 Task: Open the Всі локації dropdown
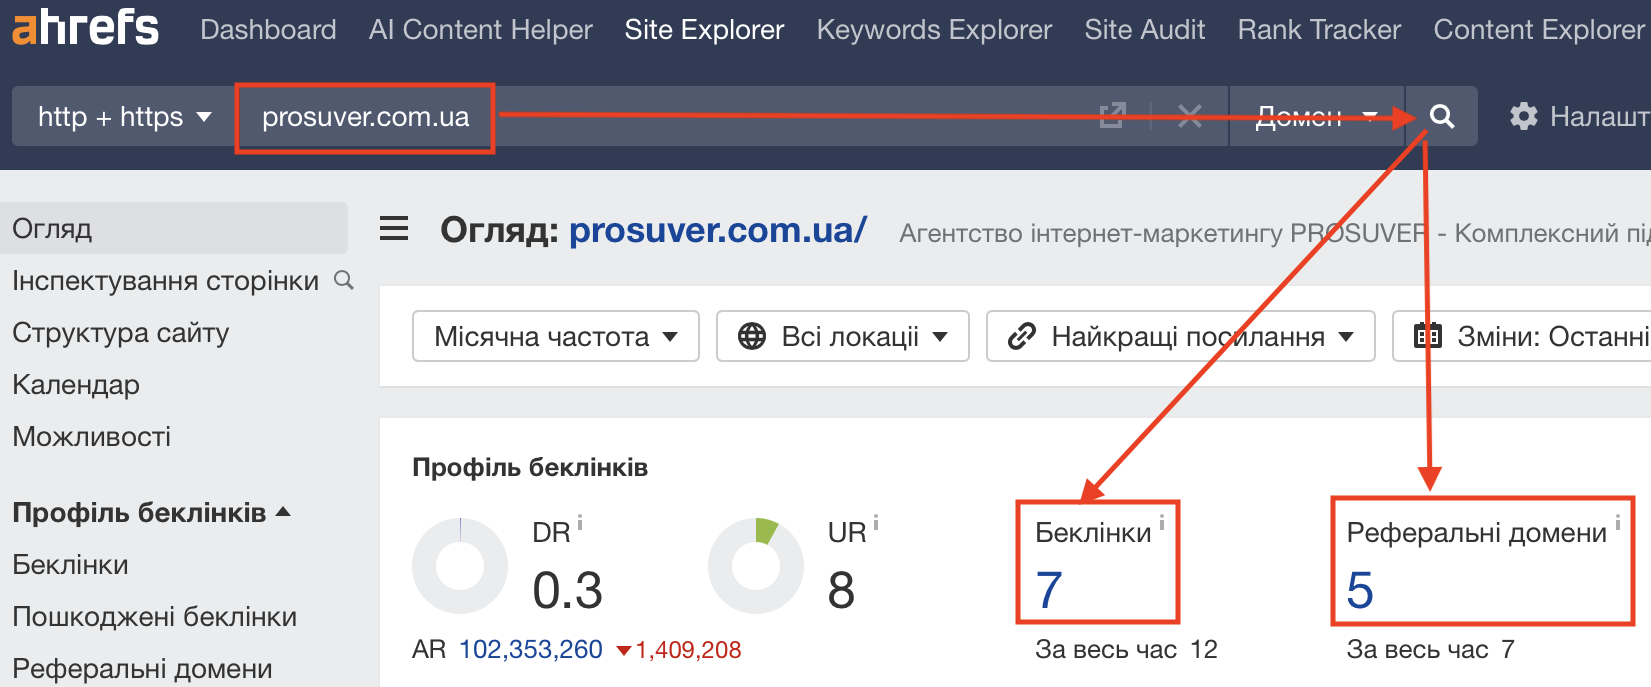coord(843,336)
